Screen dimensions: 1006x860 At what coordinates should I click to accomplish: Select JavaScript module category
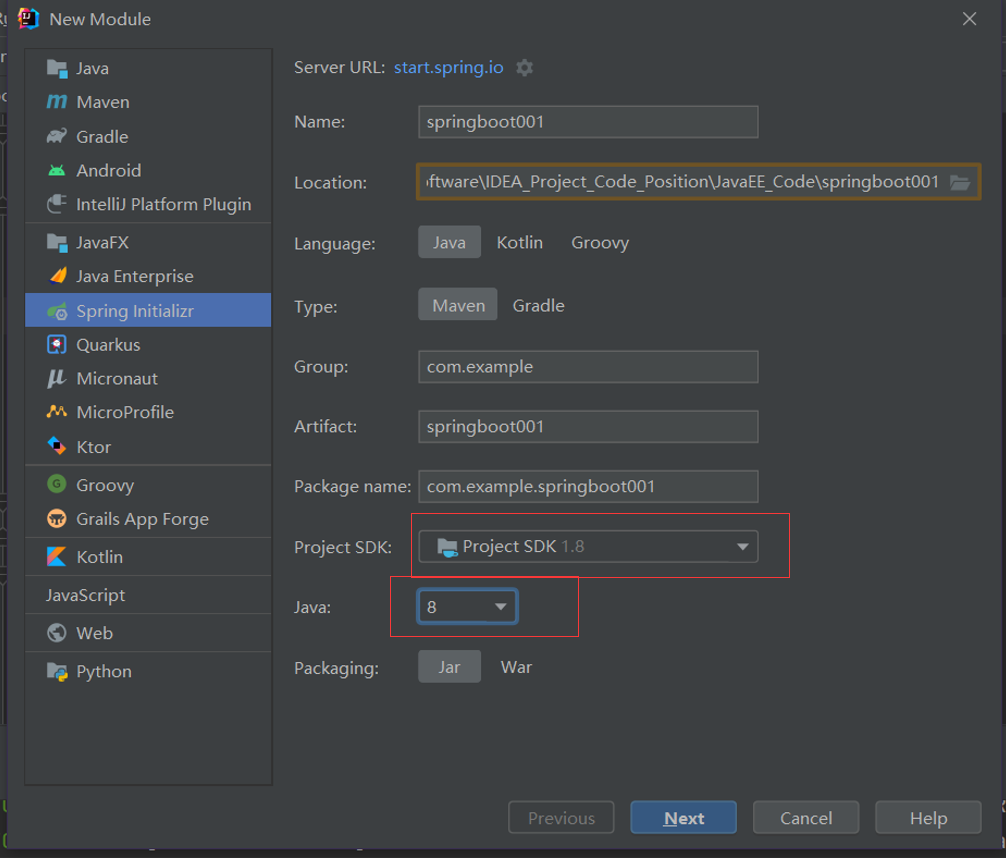pyautogui.click(x=85, y=595)
